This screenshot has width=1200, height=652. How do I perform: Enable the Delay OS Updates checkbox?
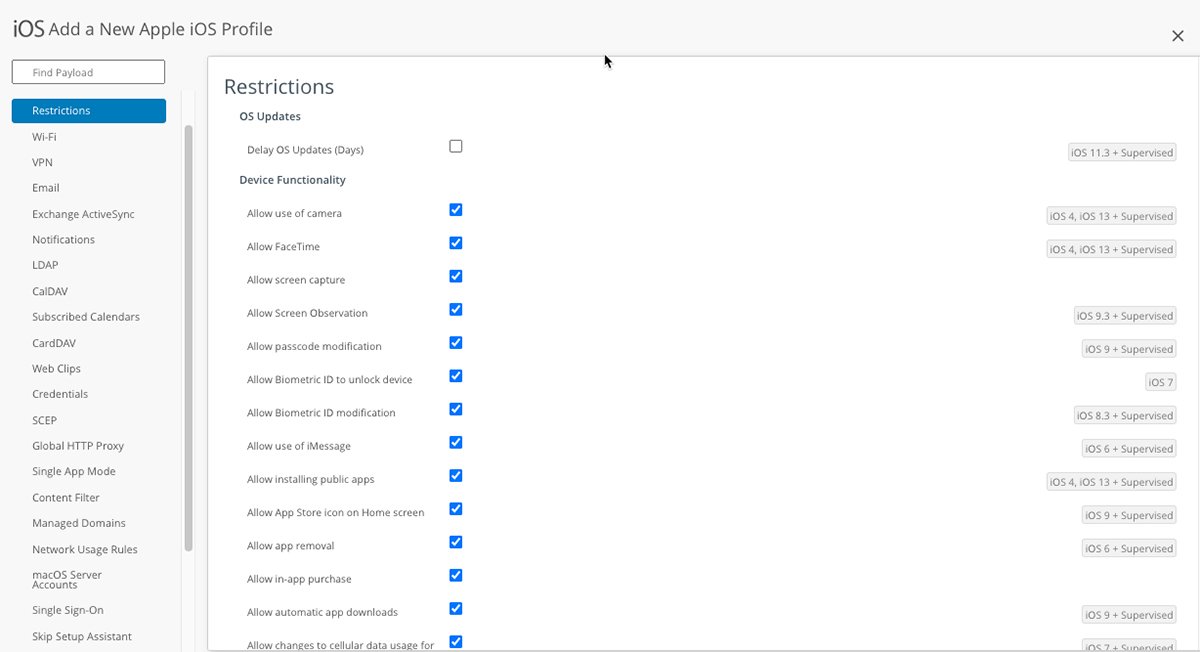456,147
